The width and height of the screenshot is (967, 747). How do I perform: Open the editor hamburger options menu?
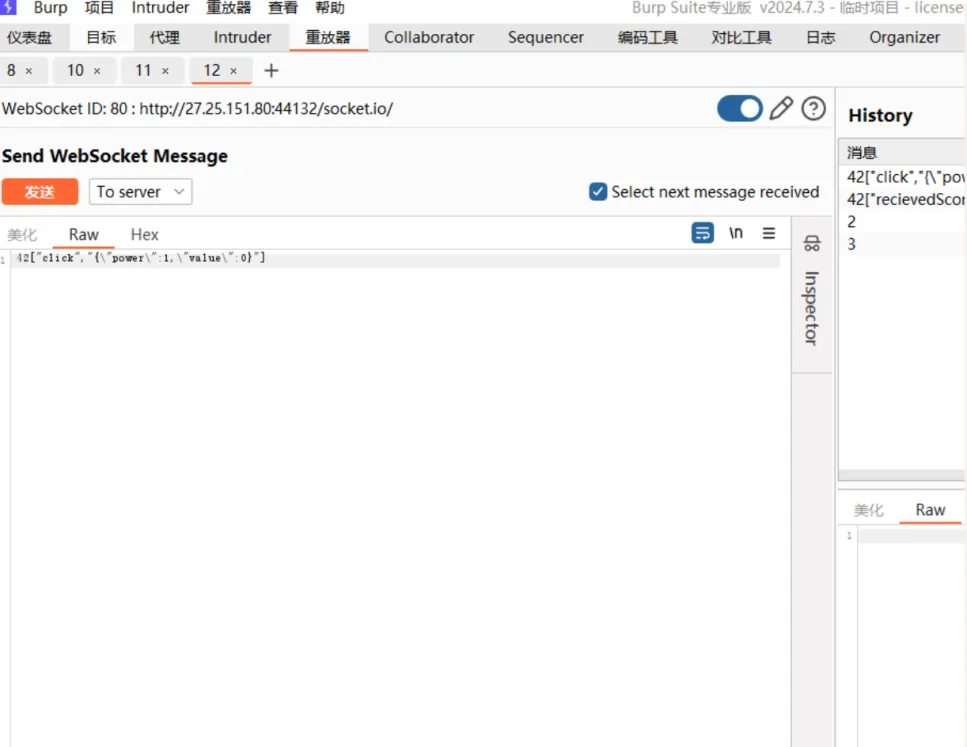click(769, 233)
